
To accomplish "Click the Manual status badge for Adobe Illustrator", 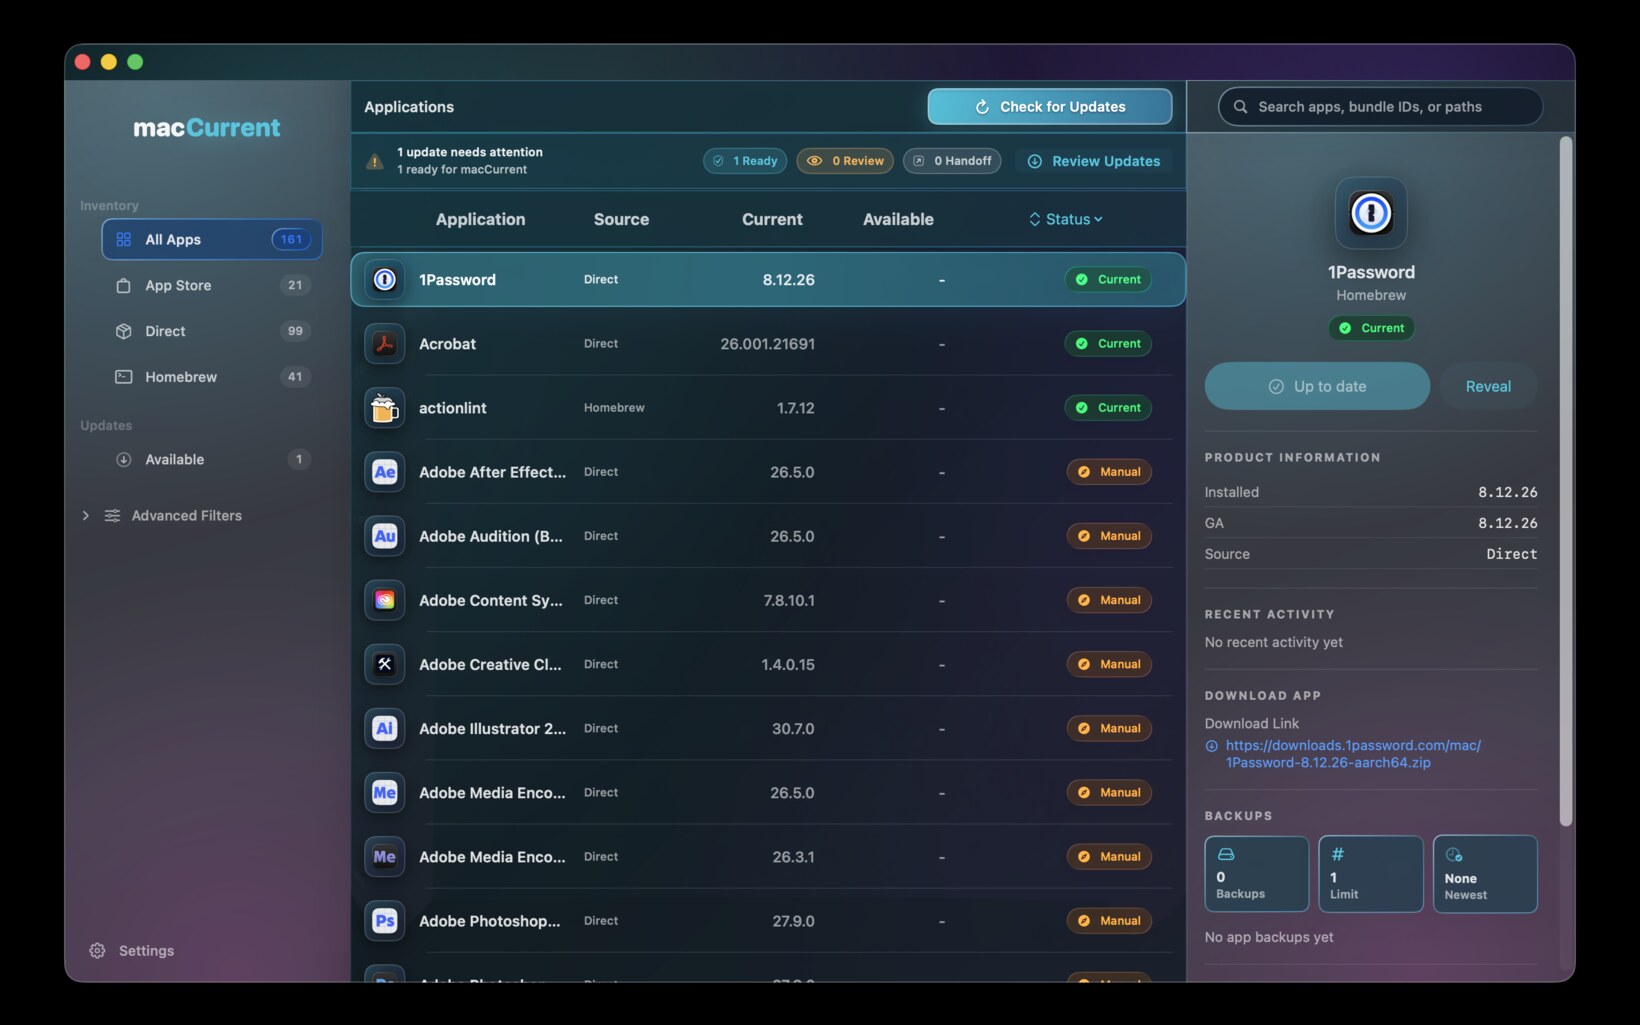I will [1109, 728].
